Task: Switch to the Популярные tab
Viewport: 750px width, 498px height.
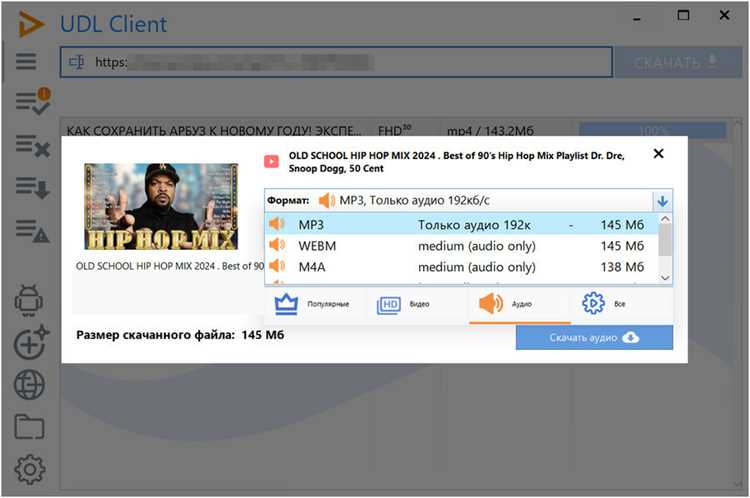Action: (315, 304)
